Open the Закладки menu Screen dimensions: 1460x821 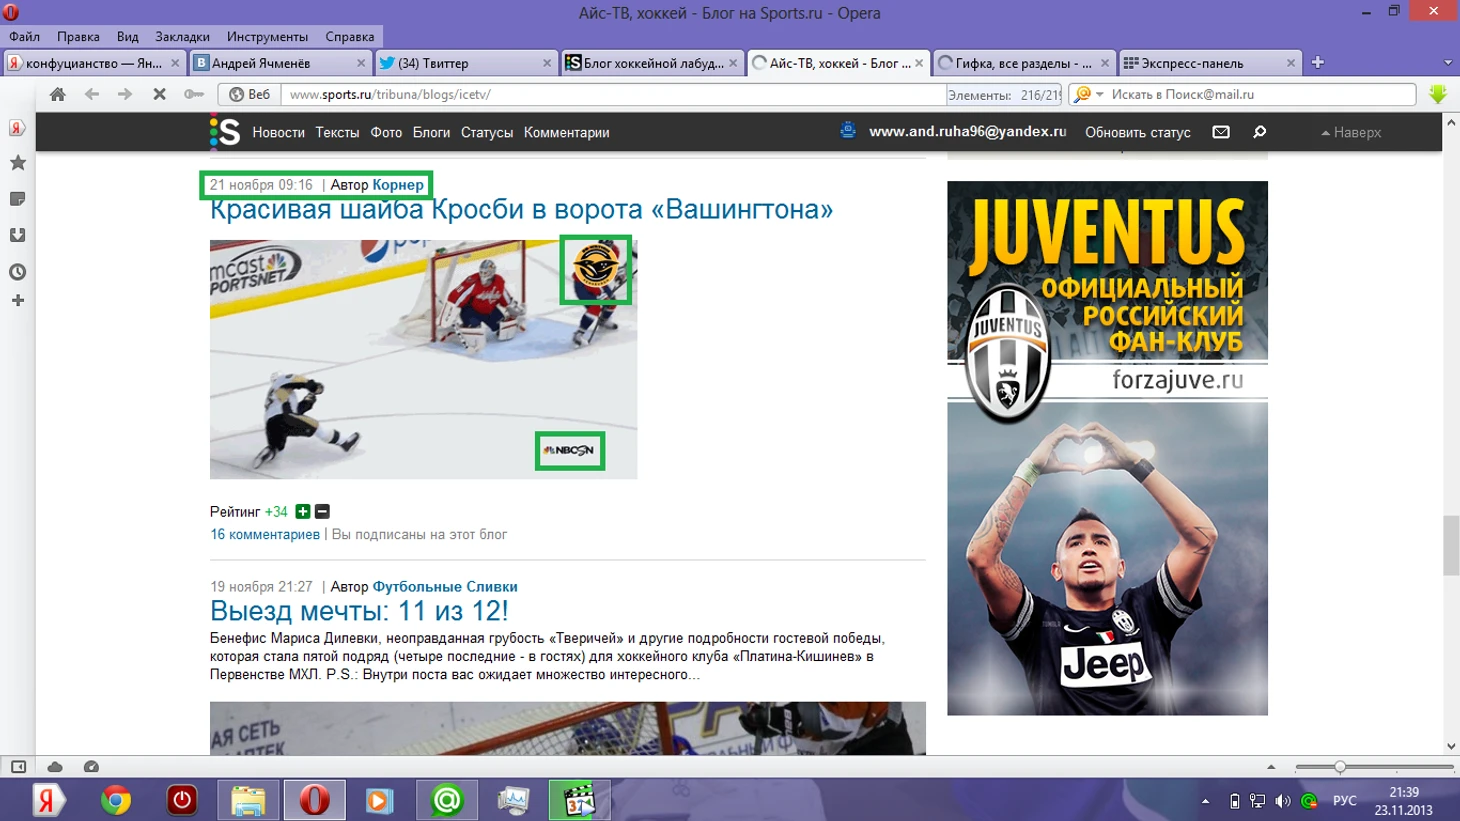click(182, 36)
